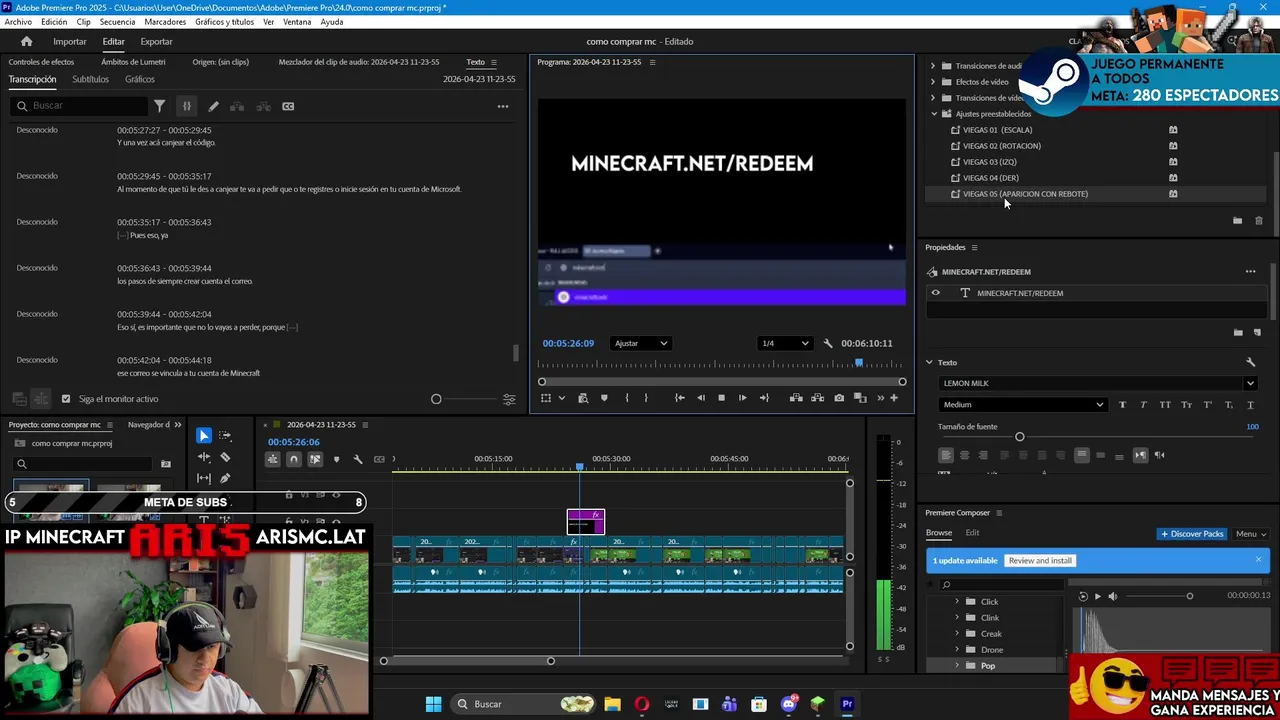Open the Ajustar zoom level dropdown
1280x720 pixels.
pos(640,344)
